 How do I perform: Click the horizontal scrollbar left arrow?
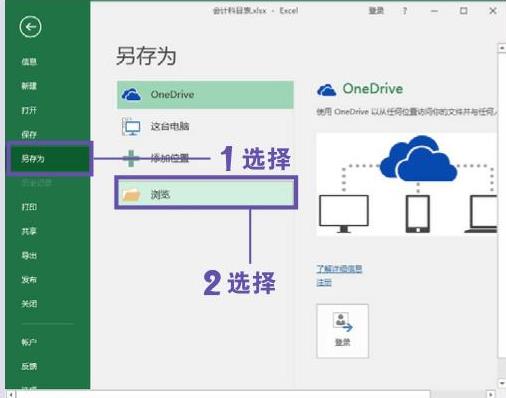11,395
